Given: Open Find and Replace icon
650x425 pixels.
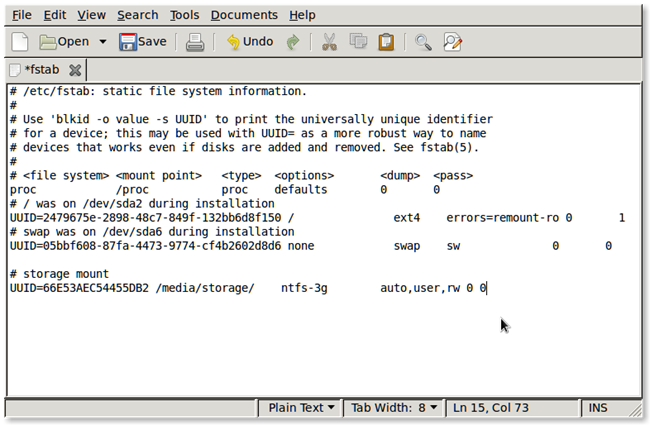Looking at the screenshot, I should (x=453, y=42).
